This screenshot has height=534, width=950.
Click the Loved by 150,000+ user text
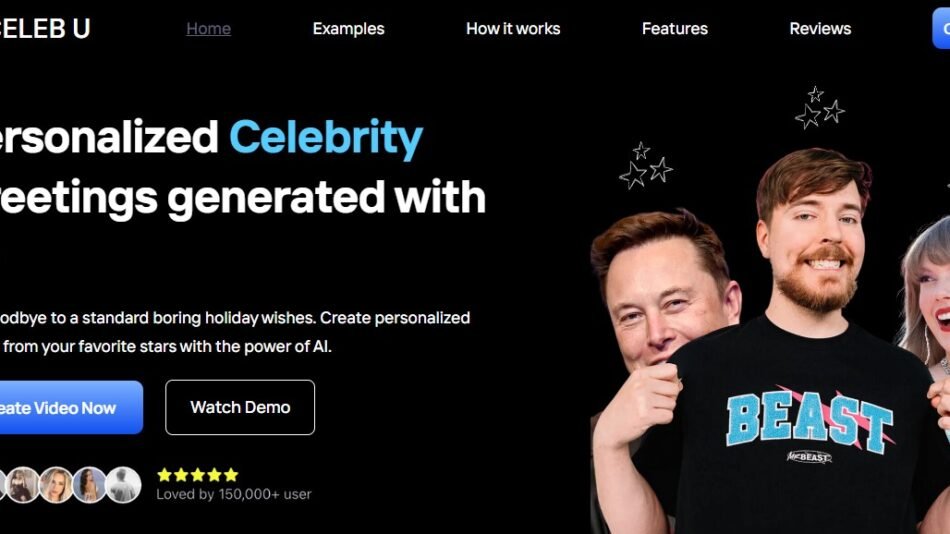[x=234, y=494]
